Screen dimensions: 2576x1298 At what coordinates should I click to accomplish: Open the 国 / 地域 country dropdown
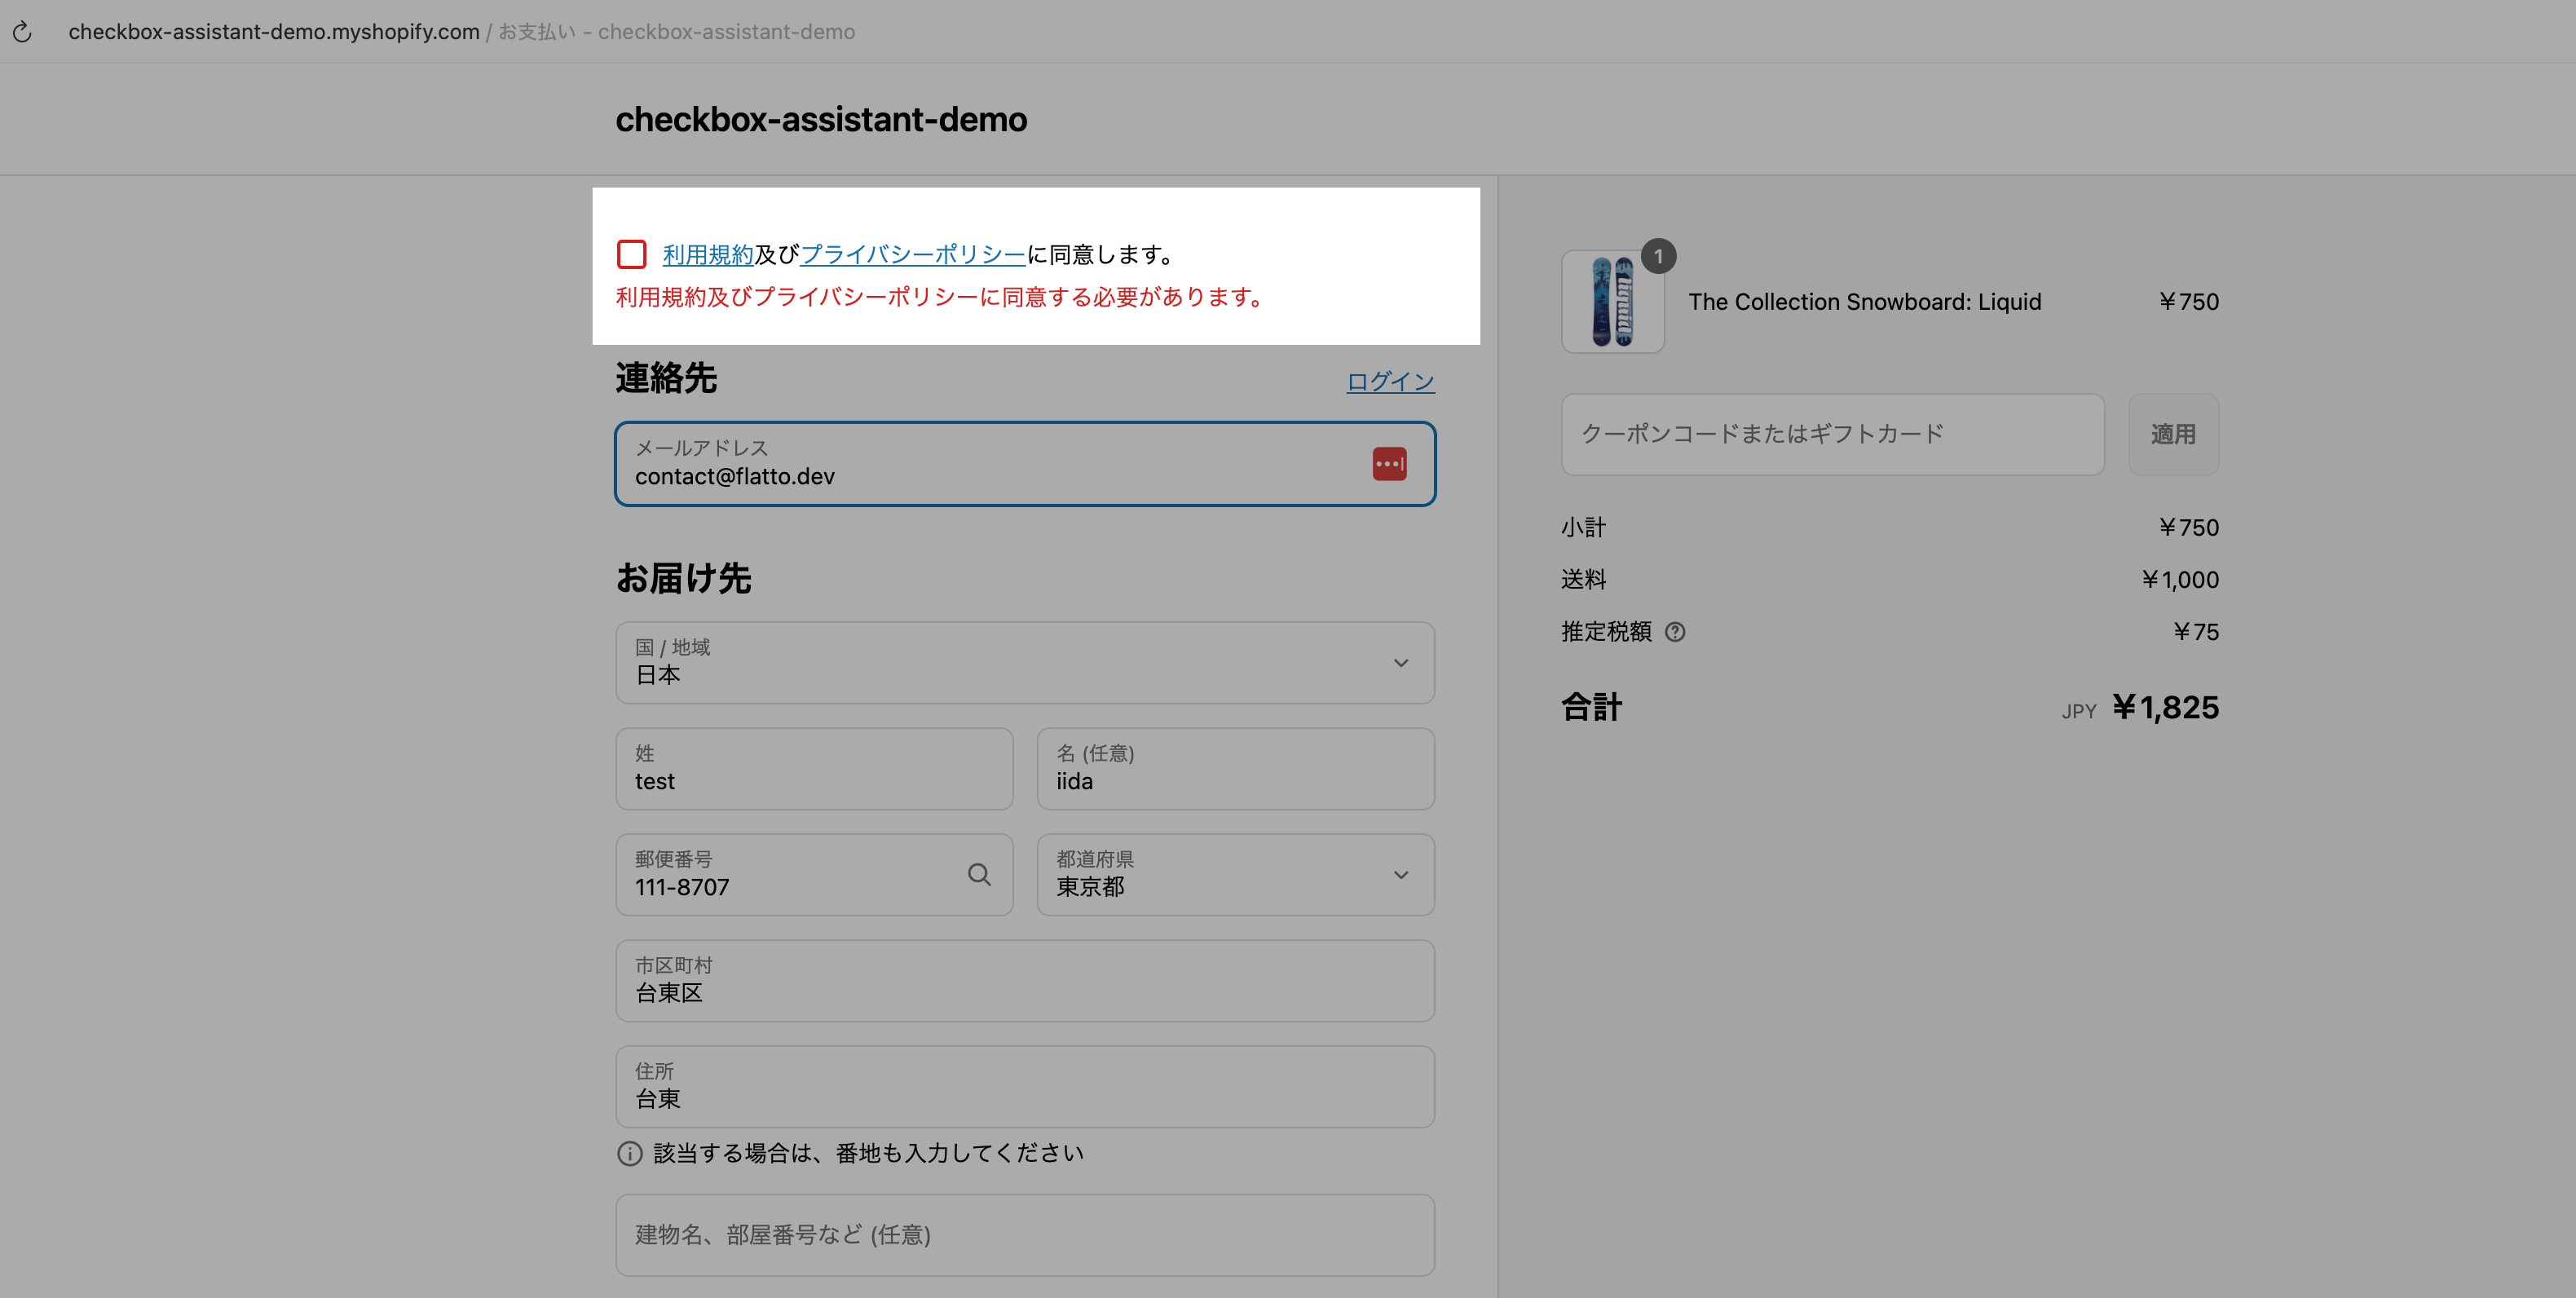[1025, 663]
